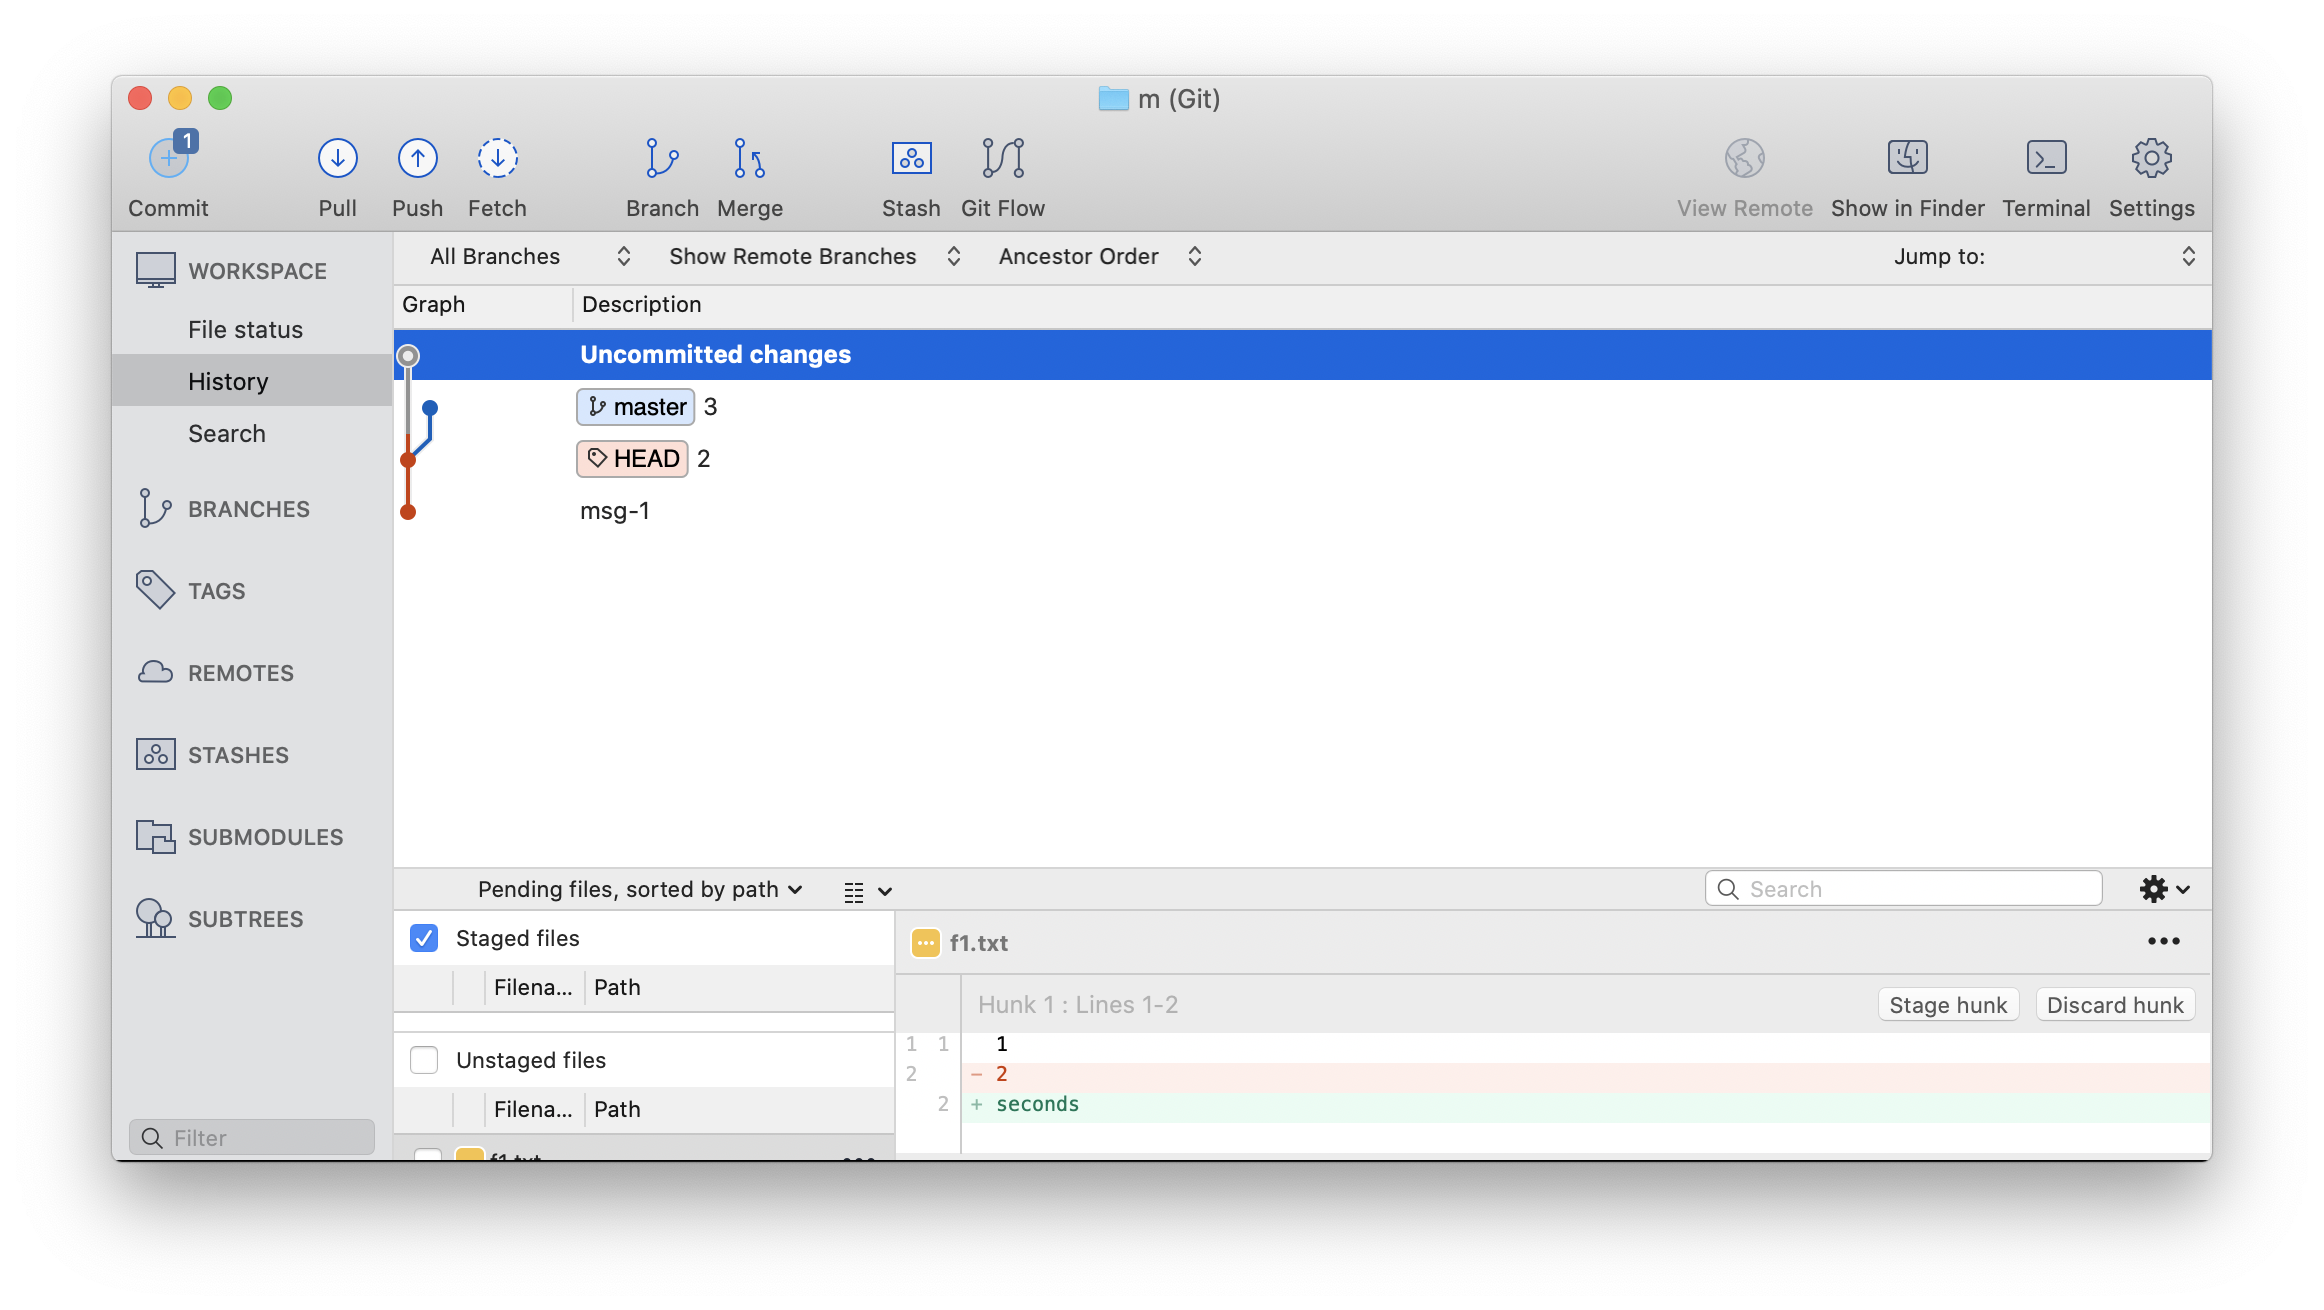Create a branch with the Branch icon
The width and height of the screenshot is (2324, 1310).
[661, 158]
